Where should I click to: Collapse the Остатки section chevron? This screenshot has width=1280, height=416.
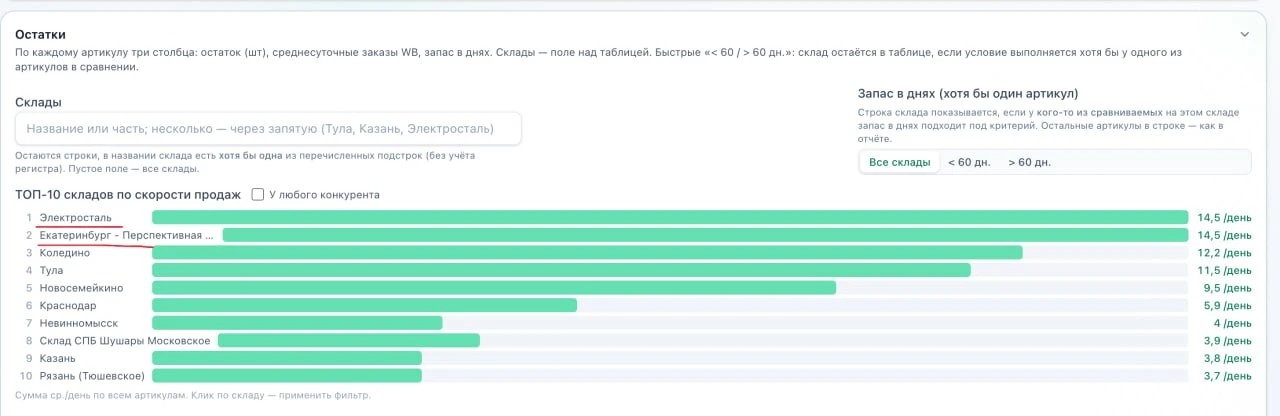(x=1244, y=34)
